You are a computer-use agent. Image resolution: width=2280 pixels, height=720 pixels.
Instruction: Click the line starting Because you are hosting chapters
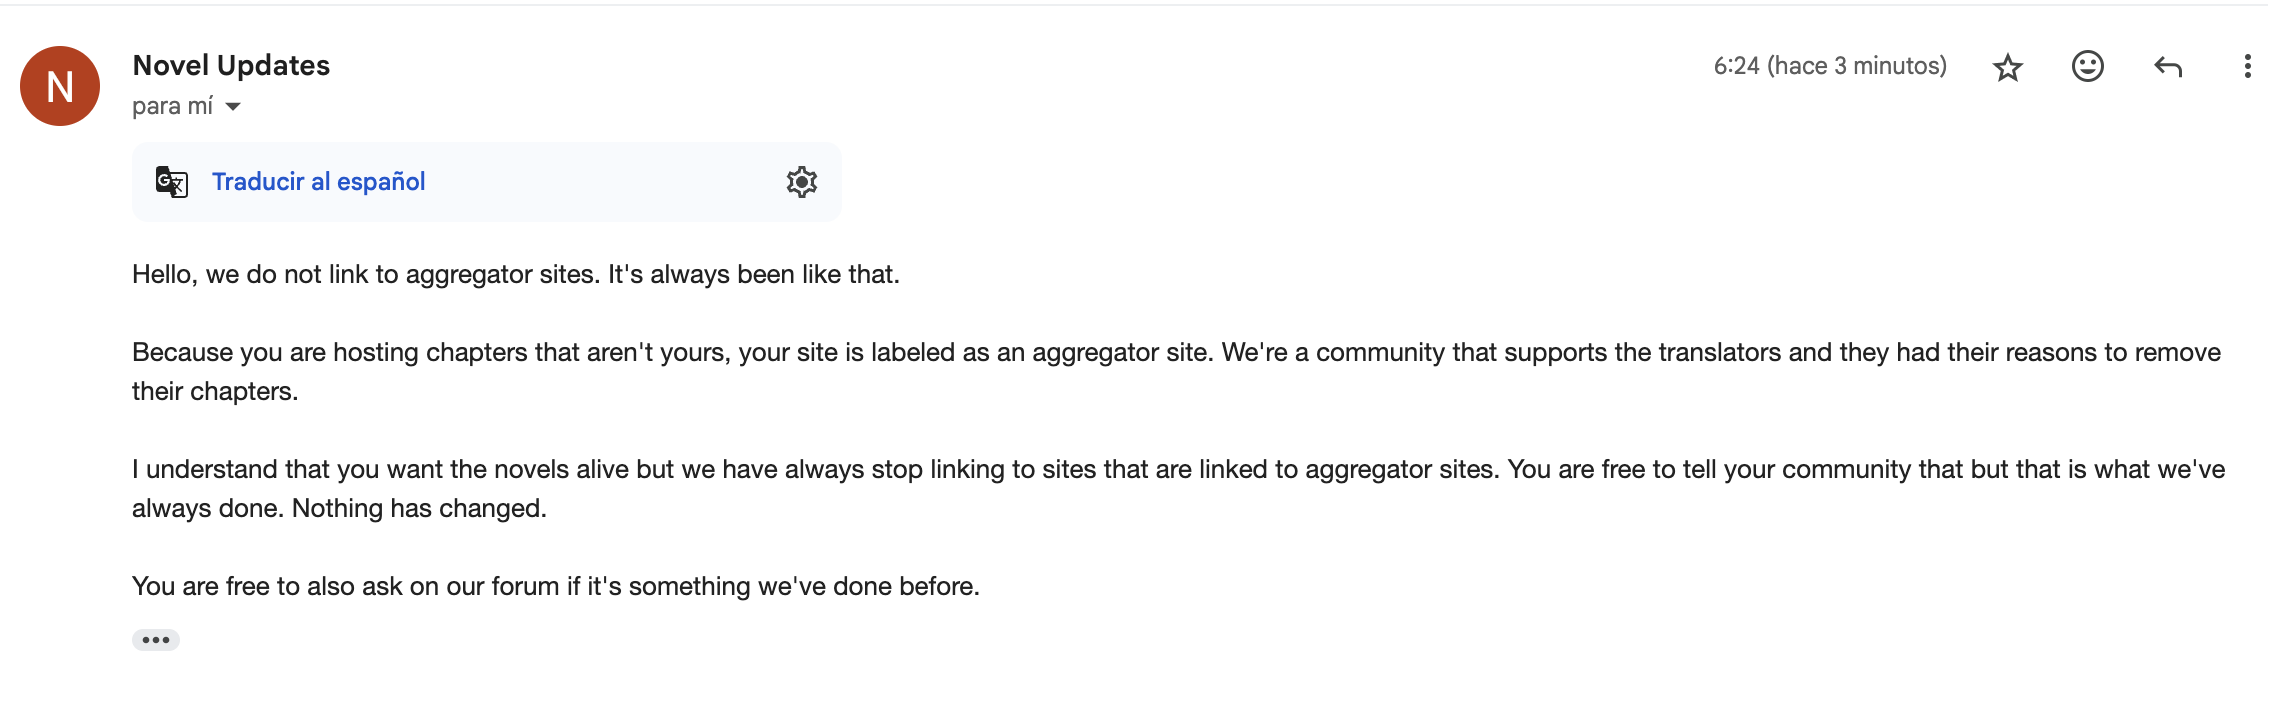tap(1176, 352)
